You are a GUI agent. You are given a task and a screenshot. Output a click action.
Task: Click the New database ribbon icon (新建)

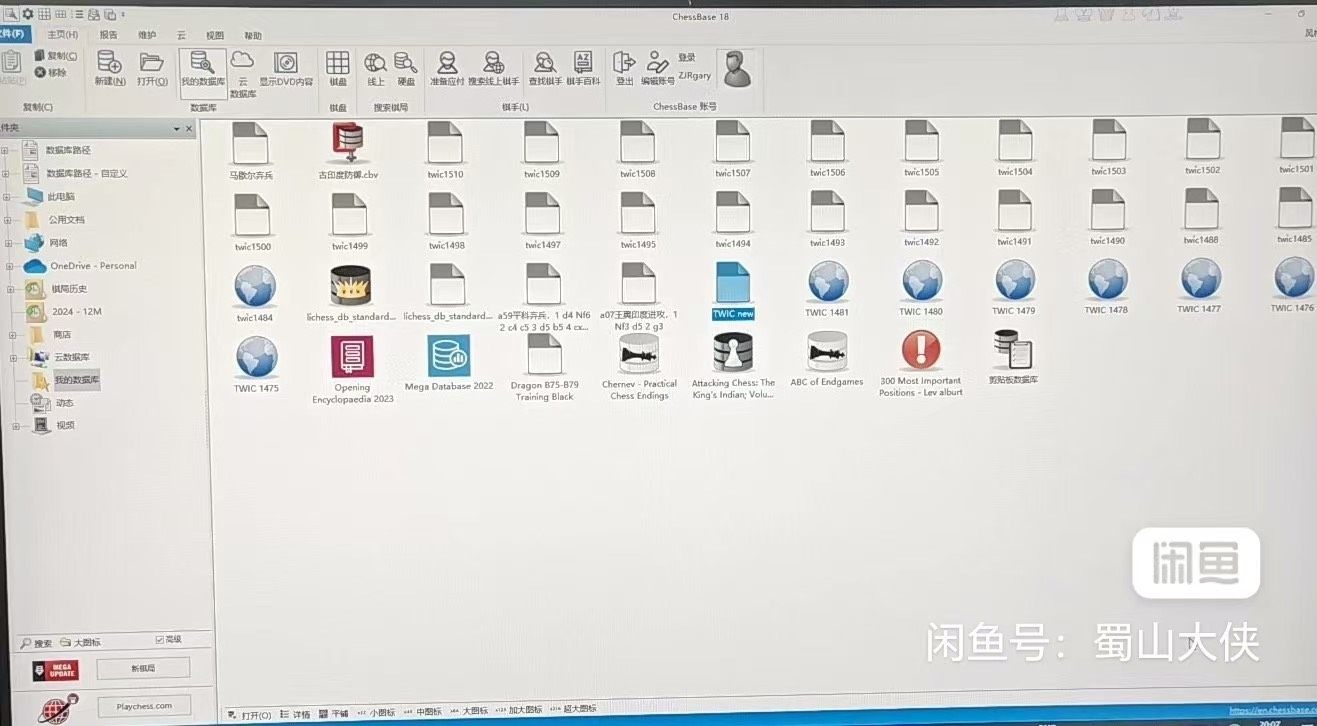[x=110, y=68]
